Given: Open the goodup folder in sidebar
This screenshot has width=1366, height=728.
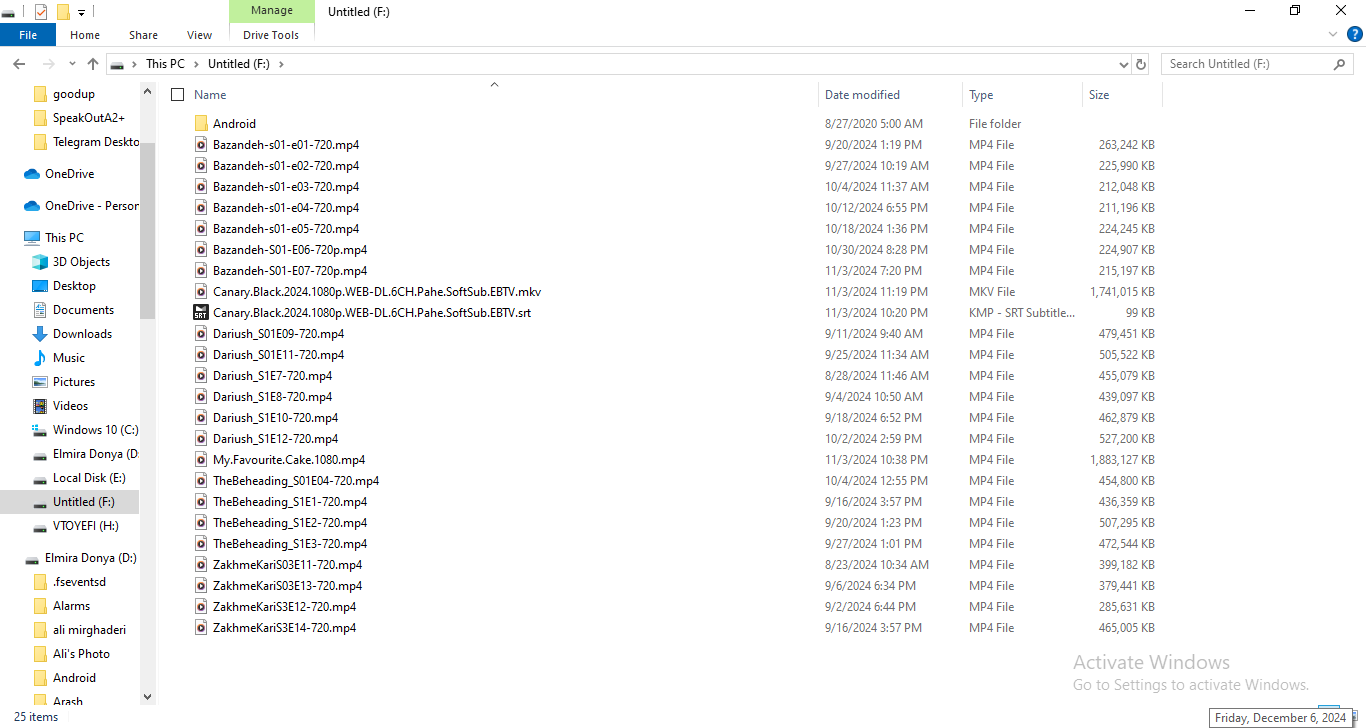Looking at the screenshot, I should tap(74, 94).
